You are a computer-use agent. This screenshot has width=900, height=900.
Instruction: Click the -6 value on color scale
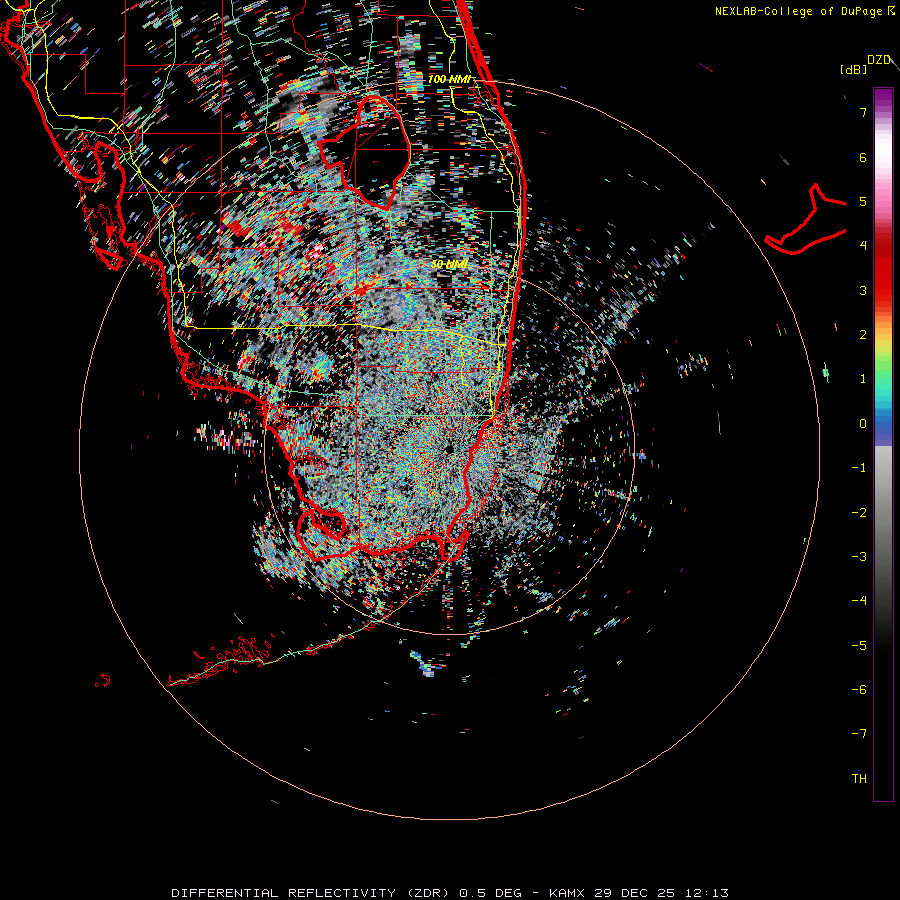point(859,689)
